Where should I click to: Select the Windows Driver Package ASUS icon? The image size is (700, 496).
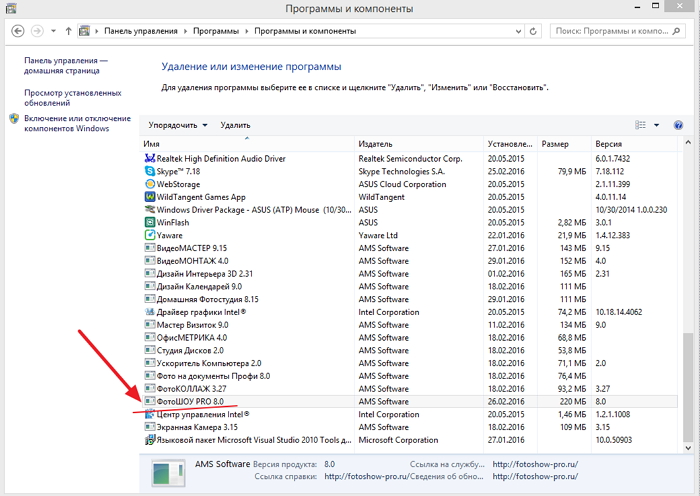(x=150, y=209)
